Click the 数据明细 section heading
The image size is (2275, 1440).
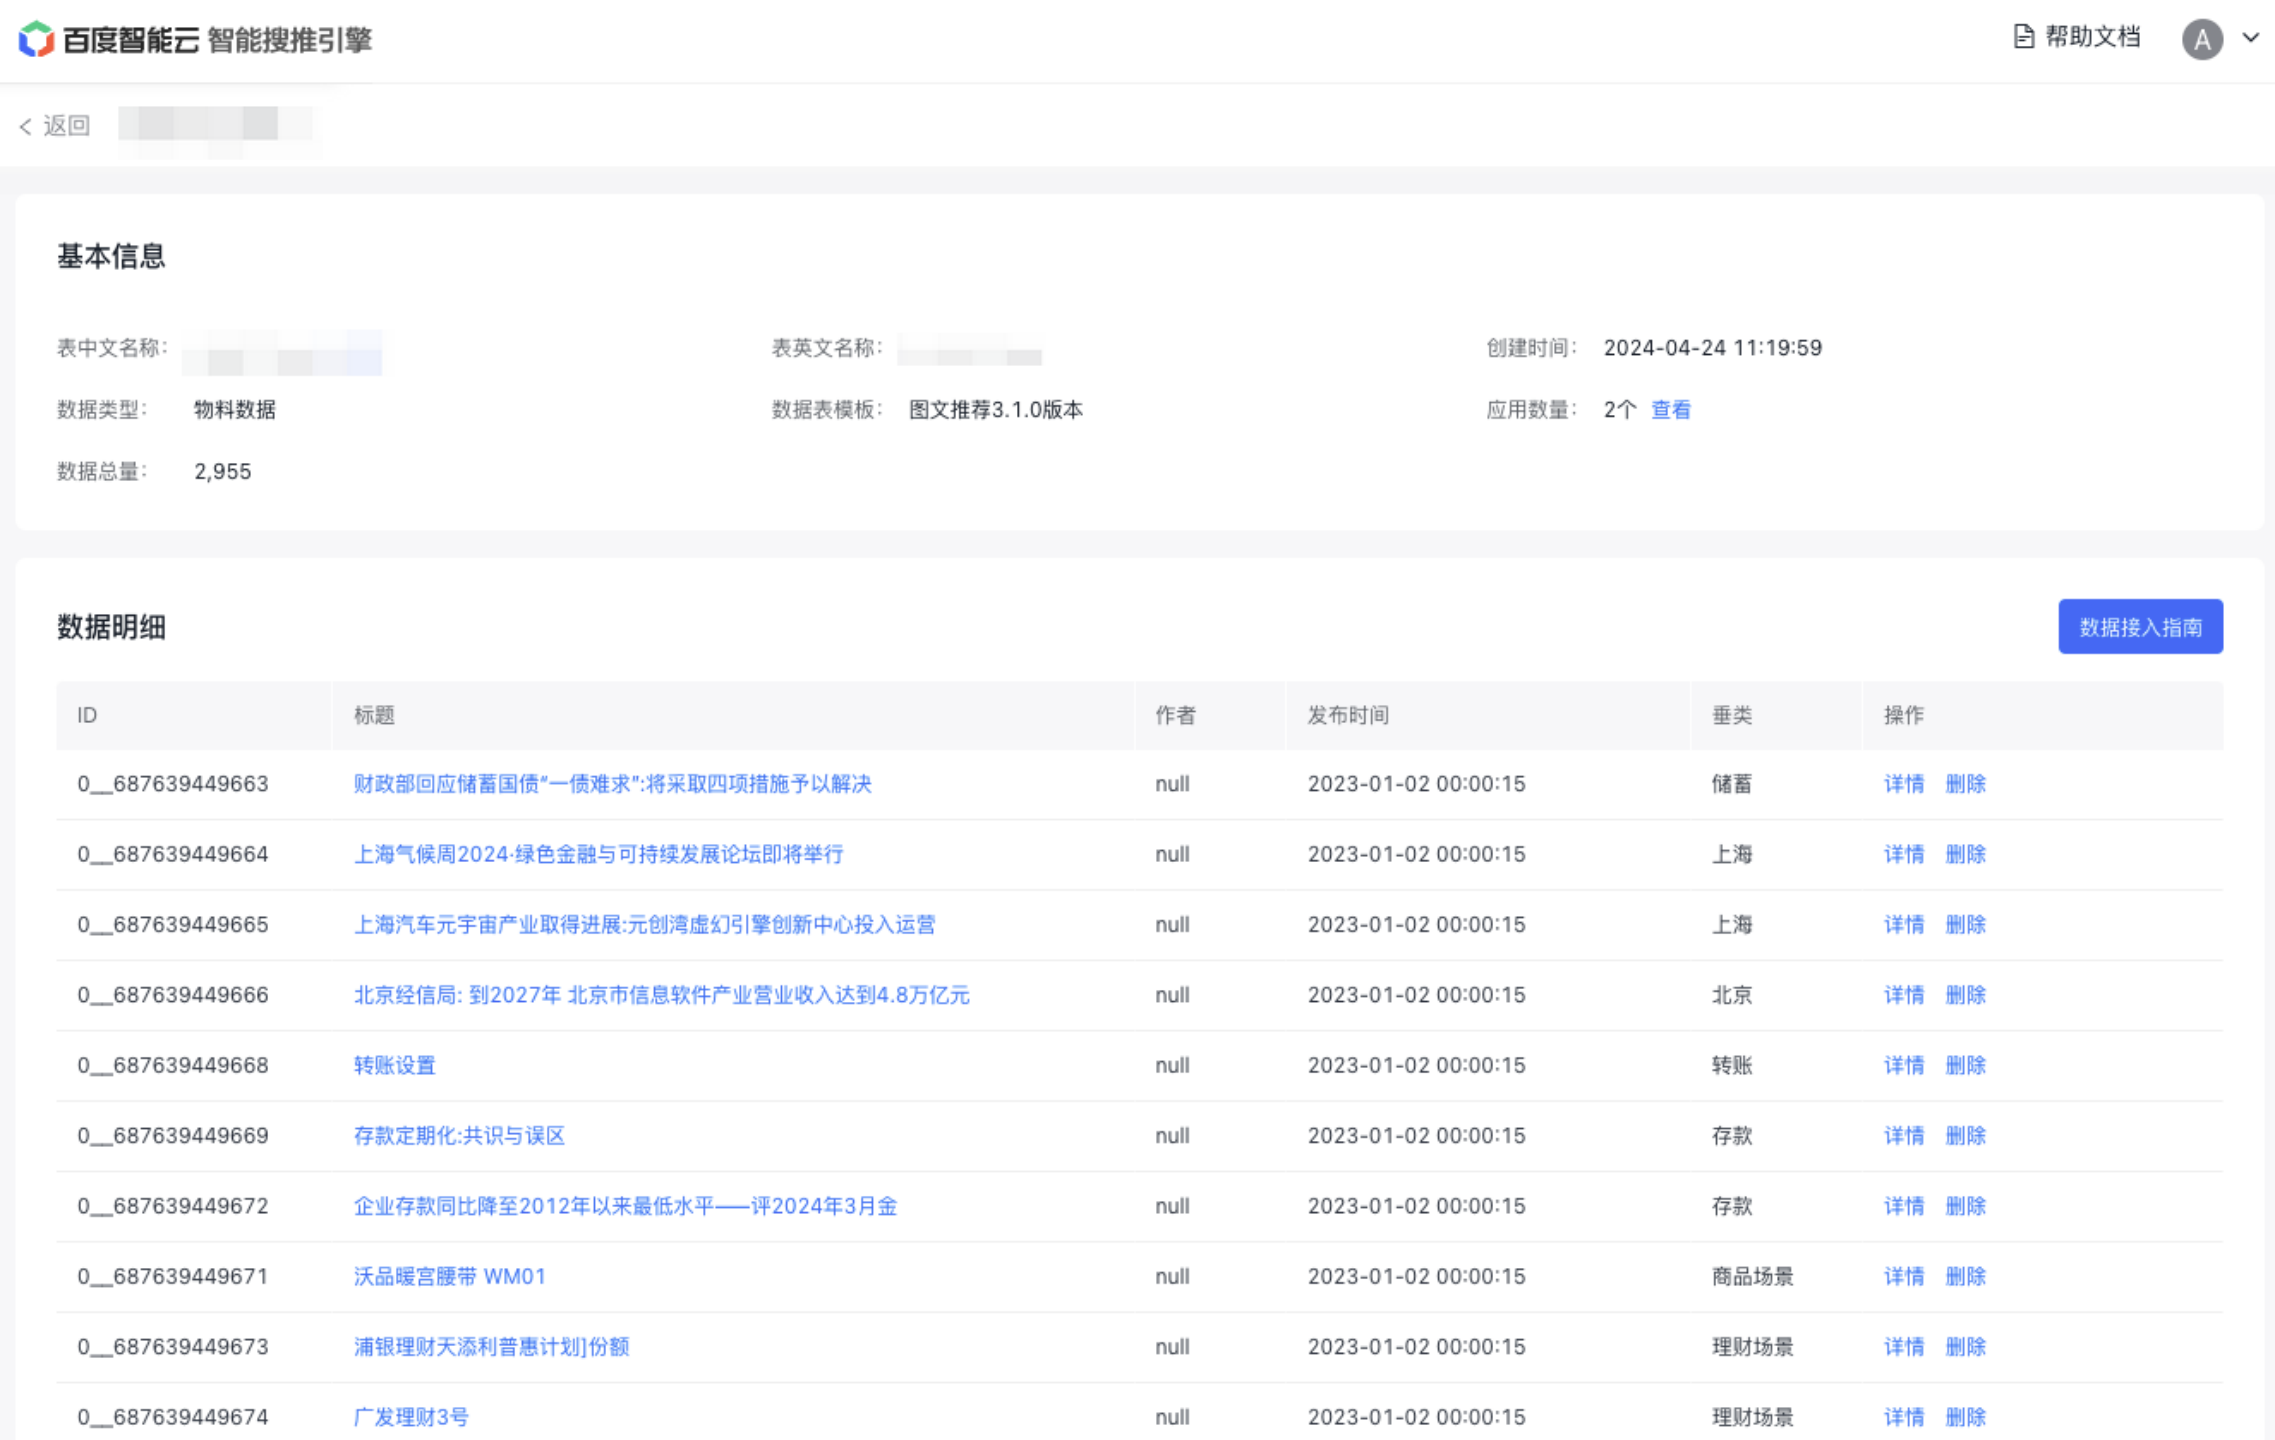click(x=111, y=627)
